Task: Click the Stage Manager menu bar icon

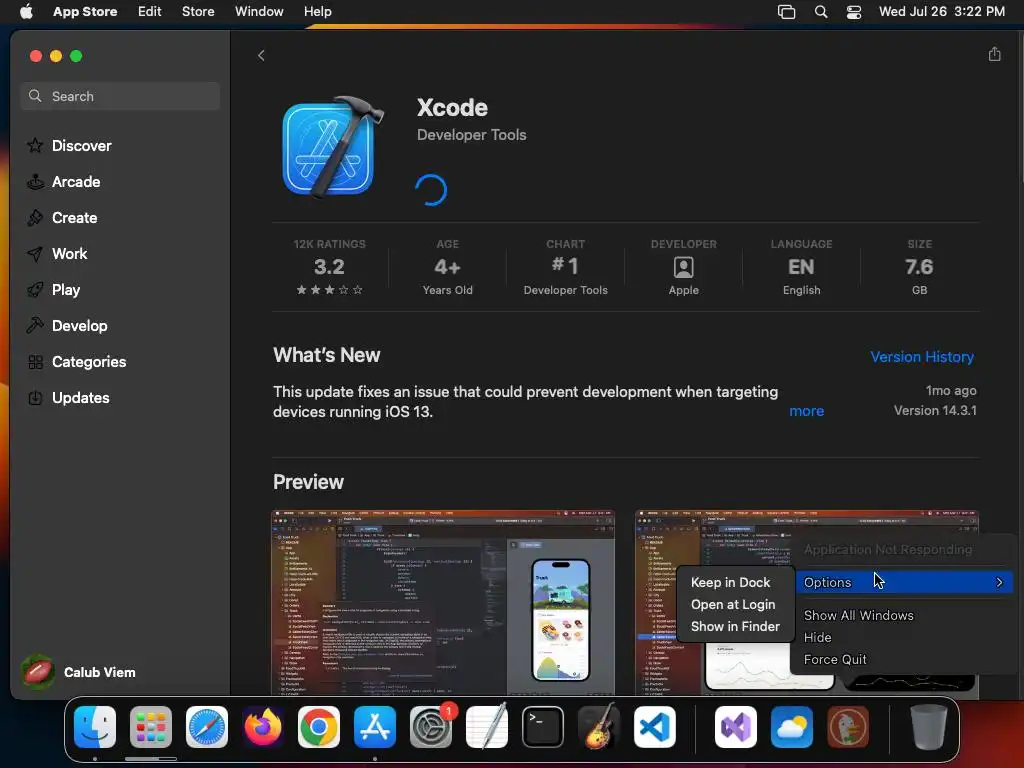Action: 786,12
